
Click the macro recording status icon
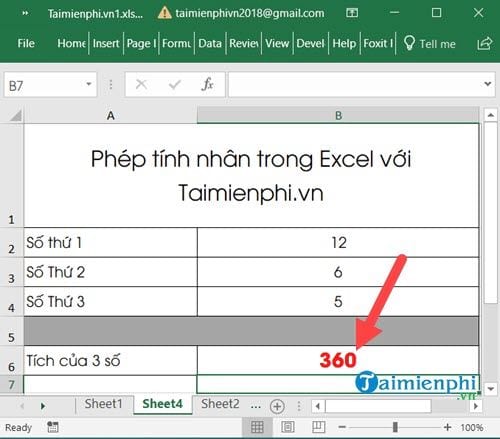[53, 427]
